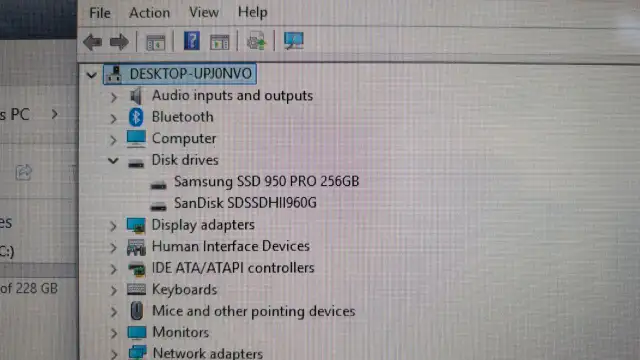
Task: Select the SanDisk SDSSDHII960G drive
Action: 245,203
